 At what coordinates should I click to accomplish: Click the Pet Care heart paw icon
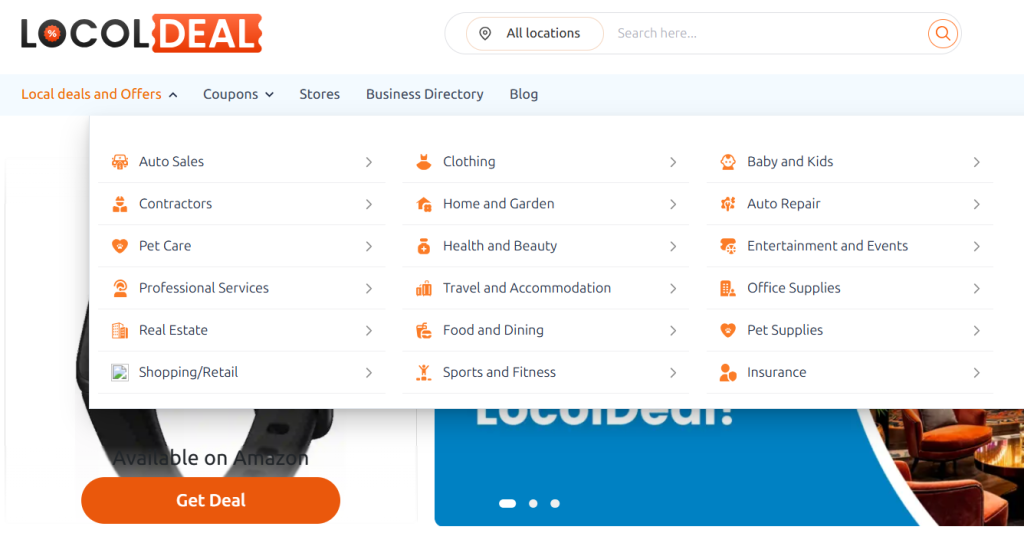pyautogui.click(x=120, y=246)
